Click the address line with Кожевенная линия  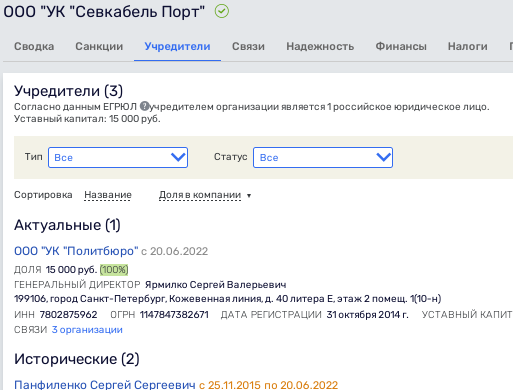227,299
